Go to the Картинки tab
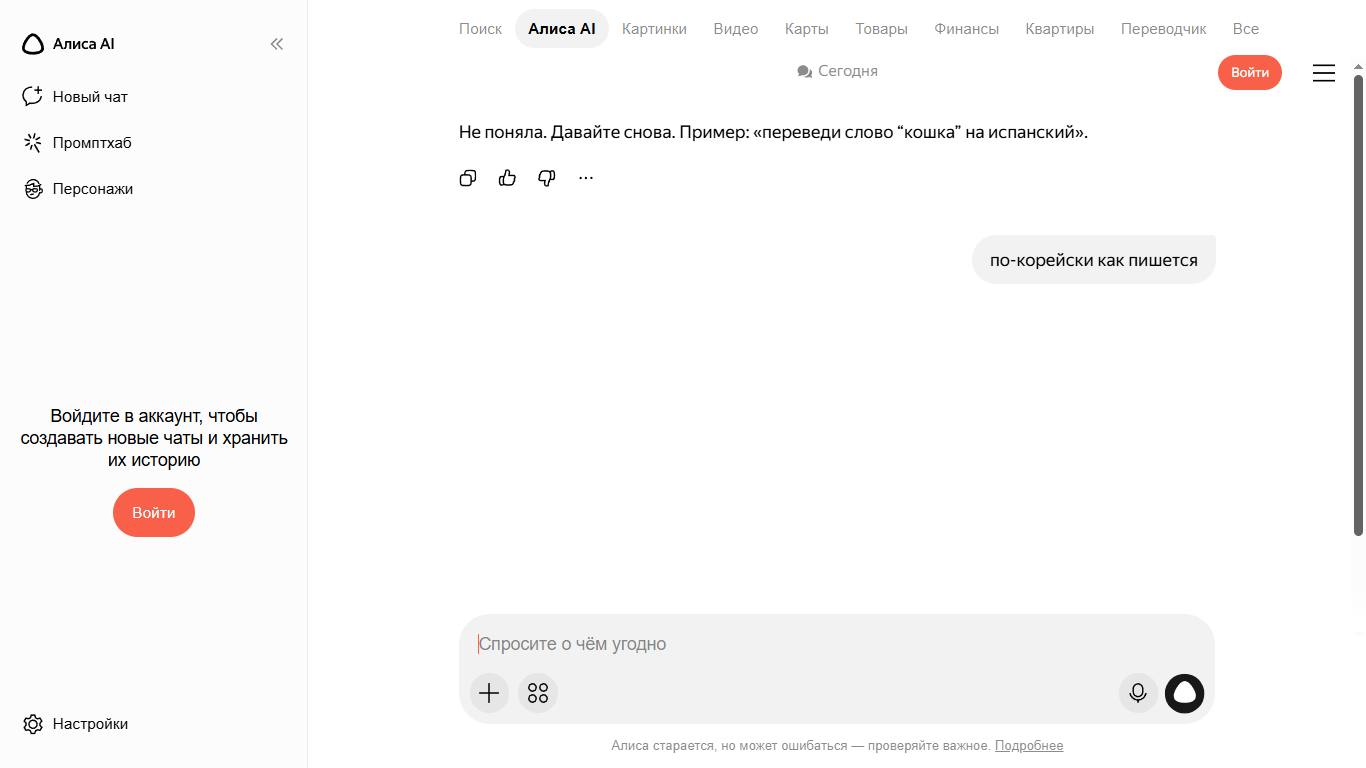 tap(654, 29)
